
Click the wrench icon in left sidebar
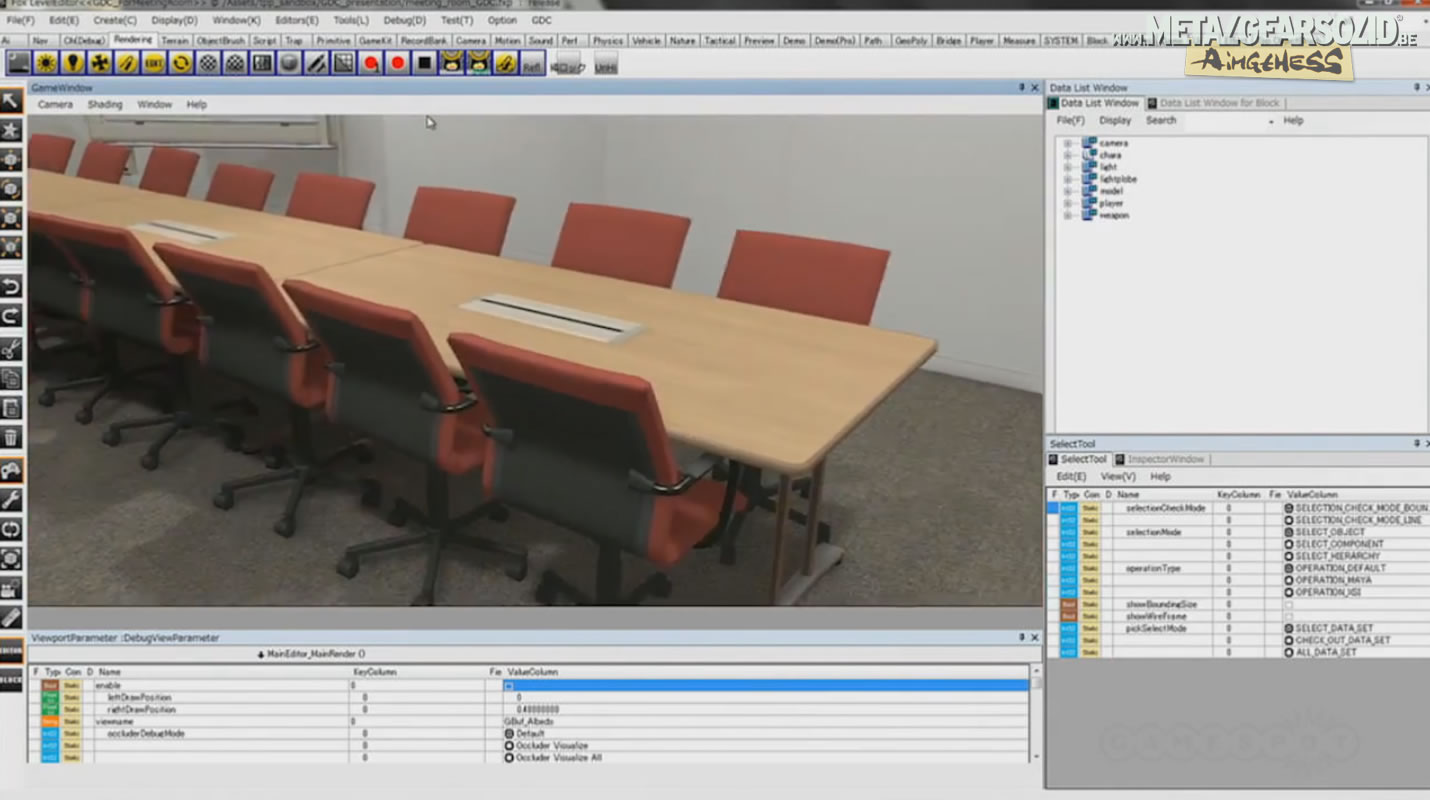pos(11,500)
